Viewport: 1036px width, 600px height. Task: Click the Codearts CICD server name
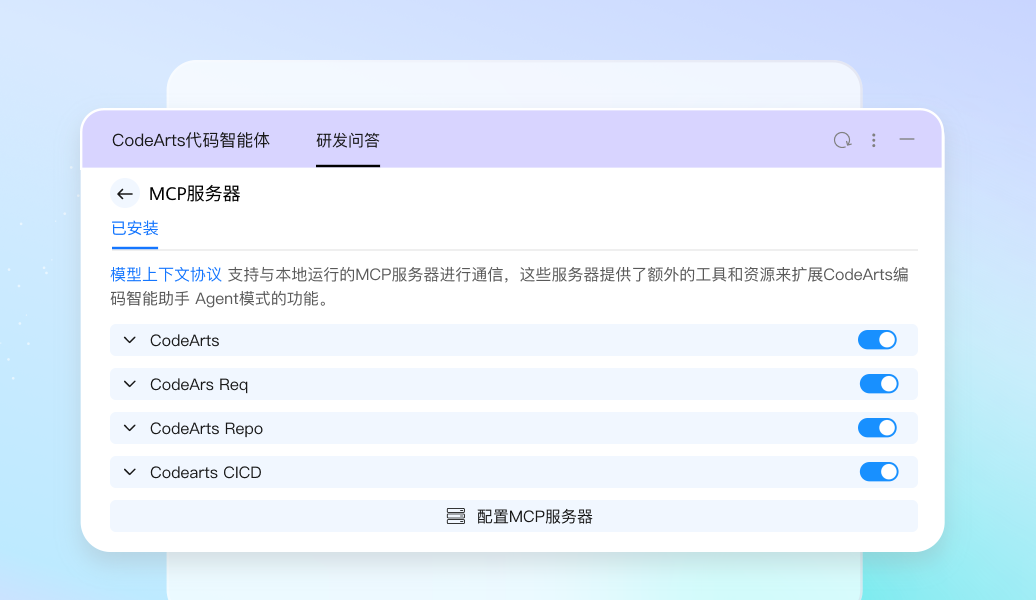205,472
